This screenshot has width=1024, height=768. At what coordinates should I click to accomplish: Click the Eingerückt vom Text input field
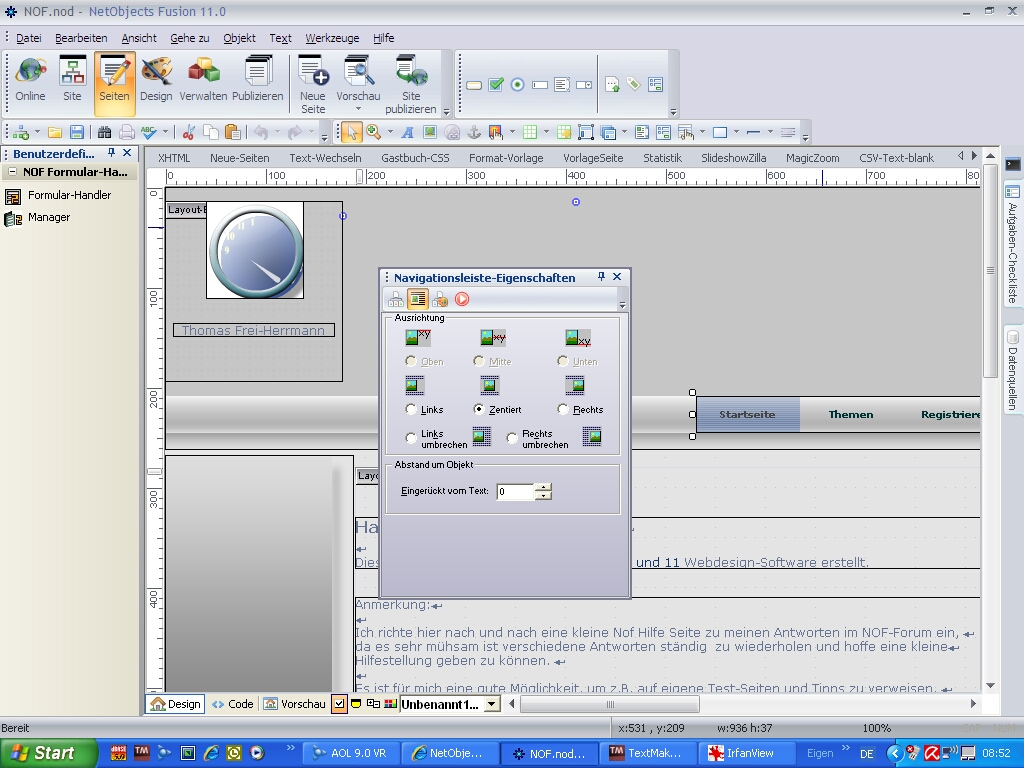tap(516, 491)
